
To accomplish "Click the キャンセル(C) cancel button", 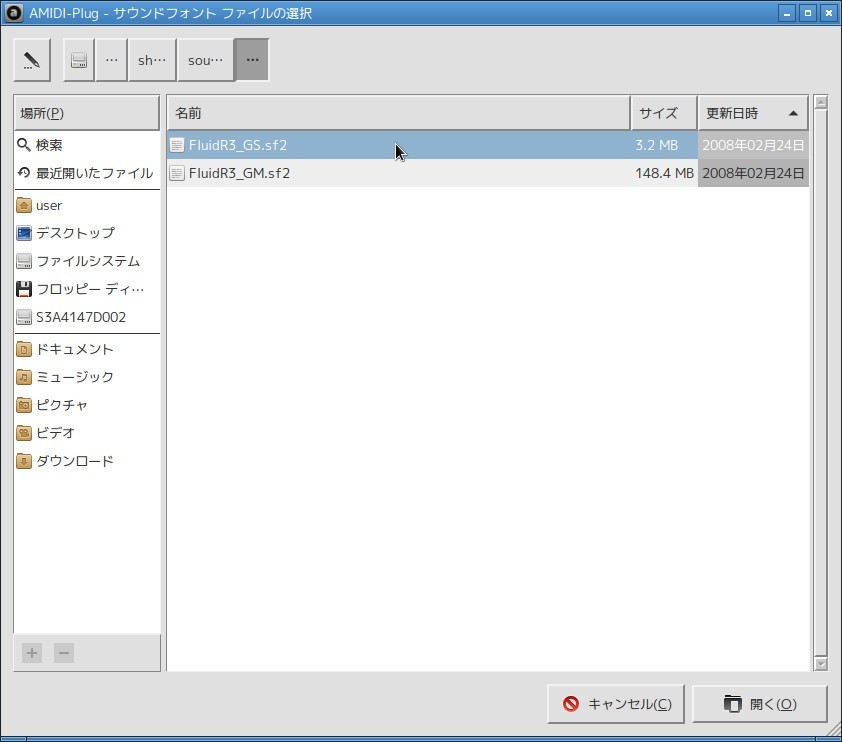I will pyautogui.click(x=616, y=704).
